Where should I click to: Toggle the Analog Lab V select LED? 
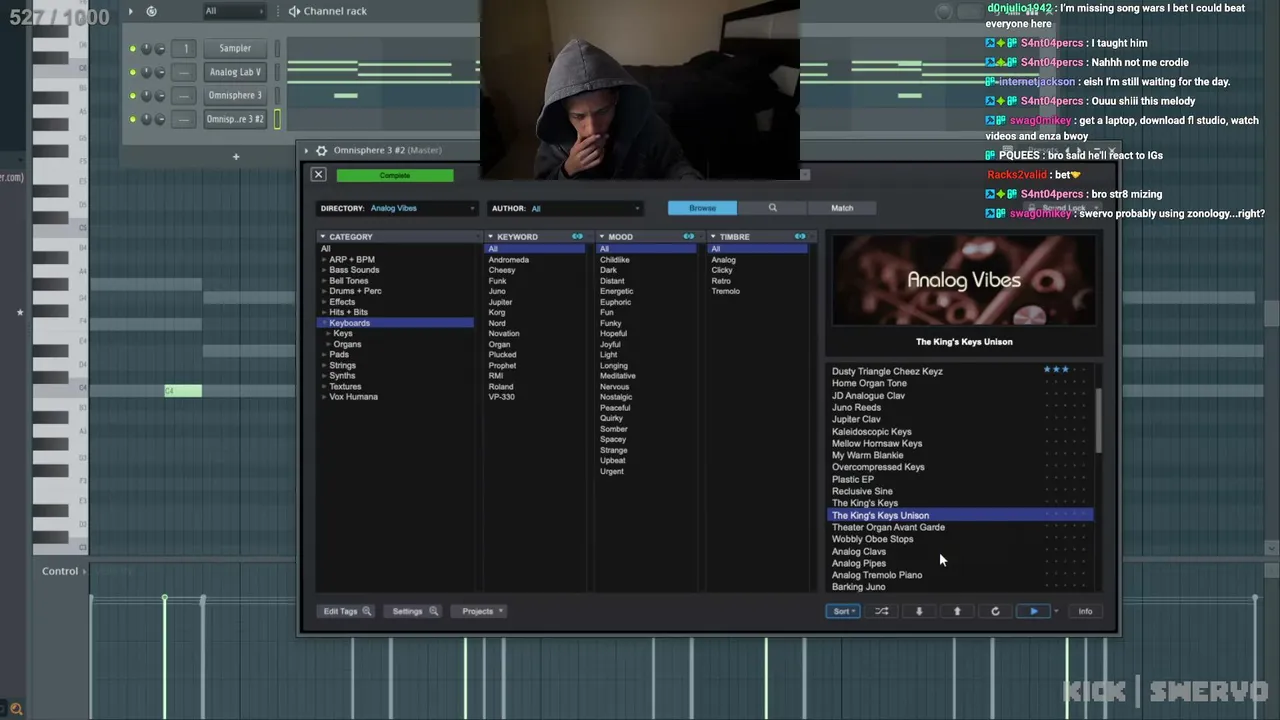click(x=277, y=72)
